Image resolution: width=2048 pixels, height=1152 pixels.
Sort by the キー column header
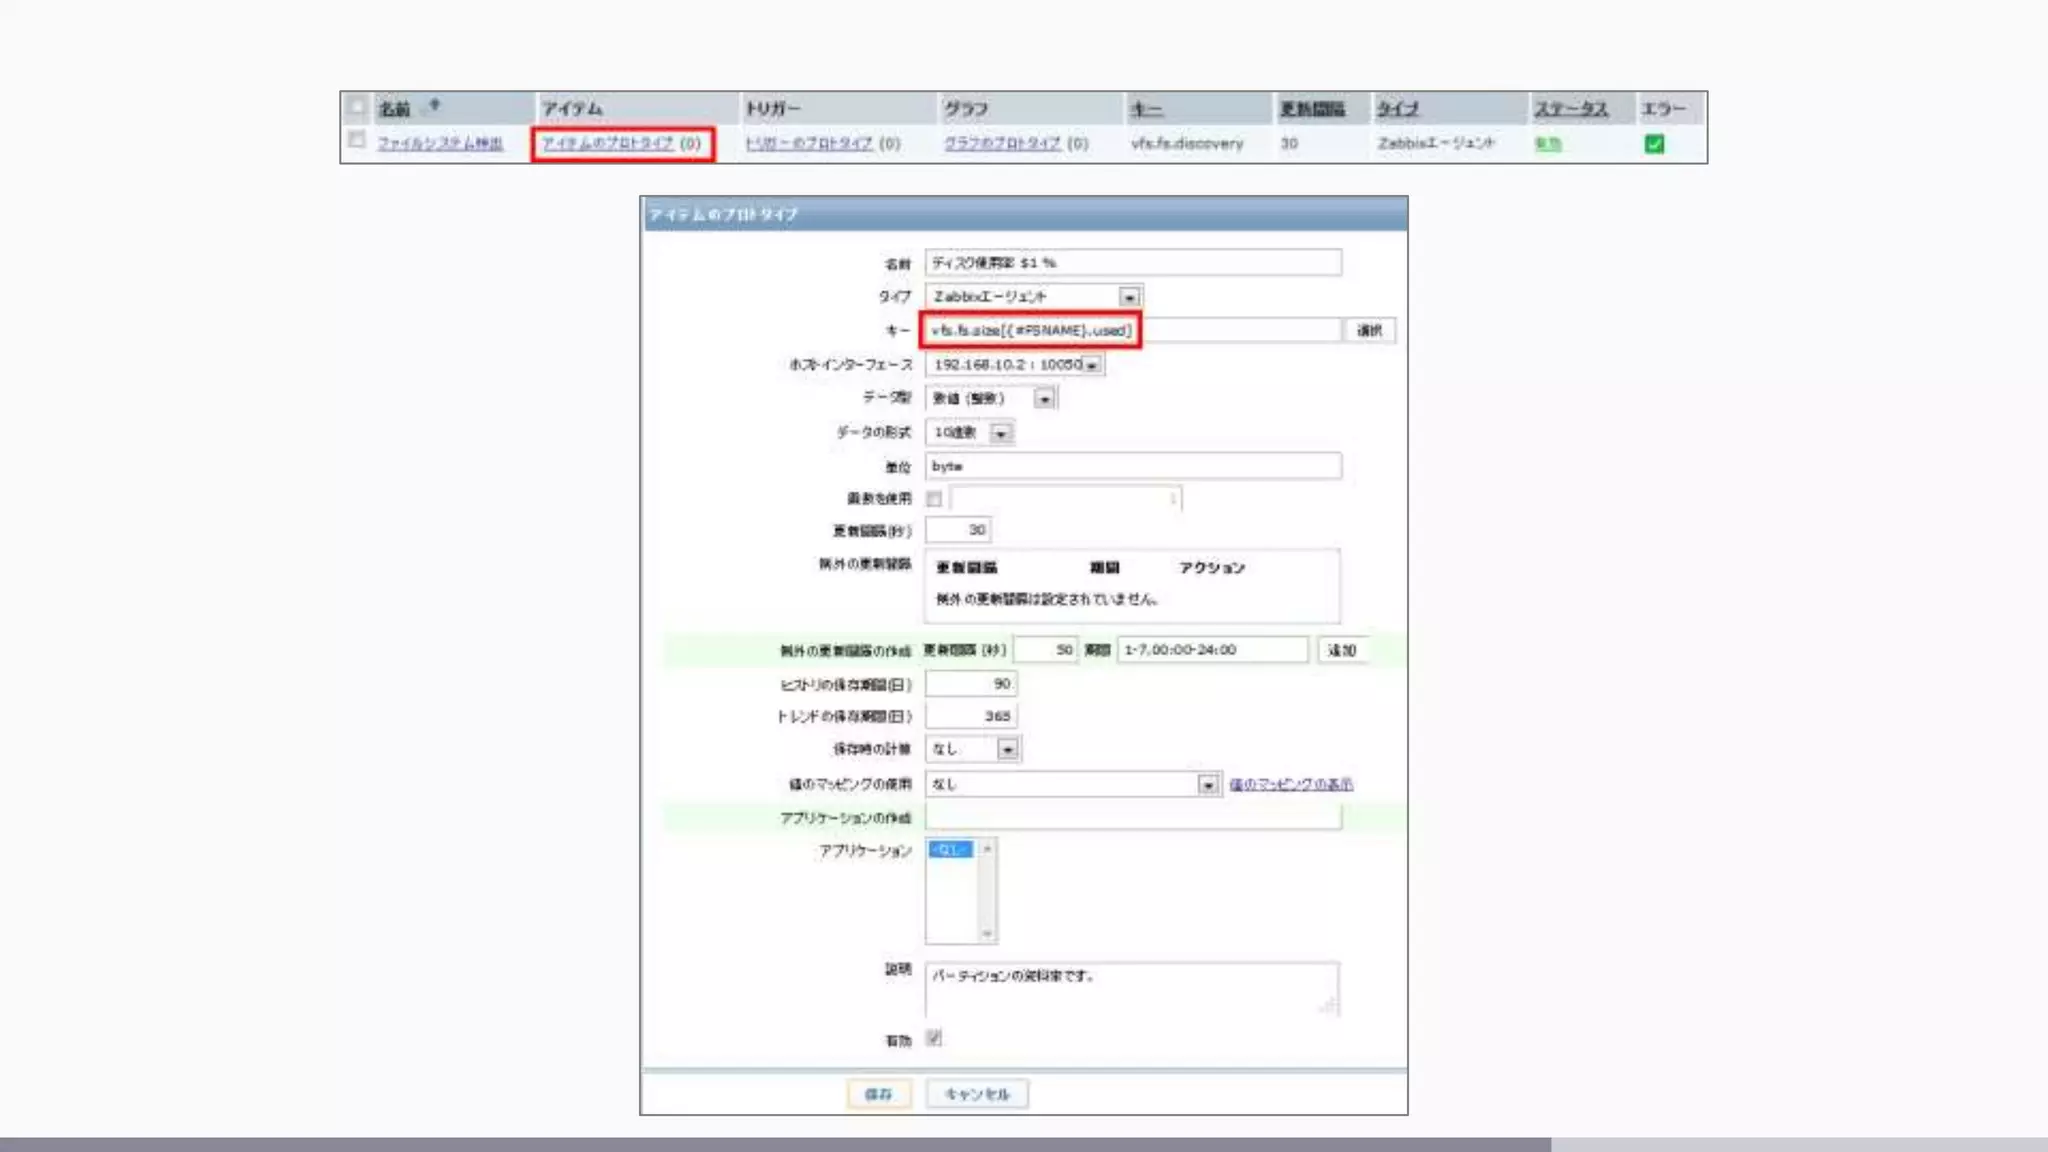(x=1146, y=109)
